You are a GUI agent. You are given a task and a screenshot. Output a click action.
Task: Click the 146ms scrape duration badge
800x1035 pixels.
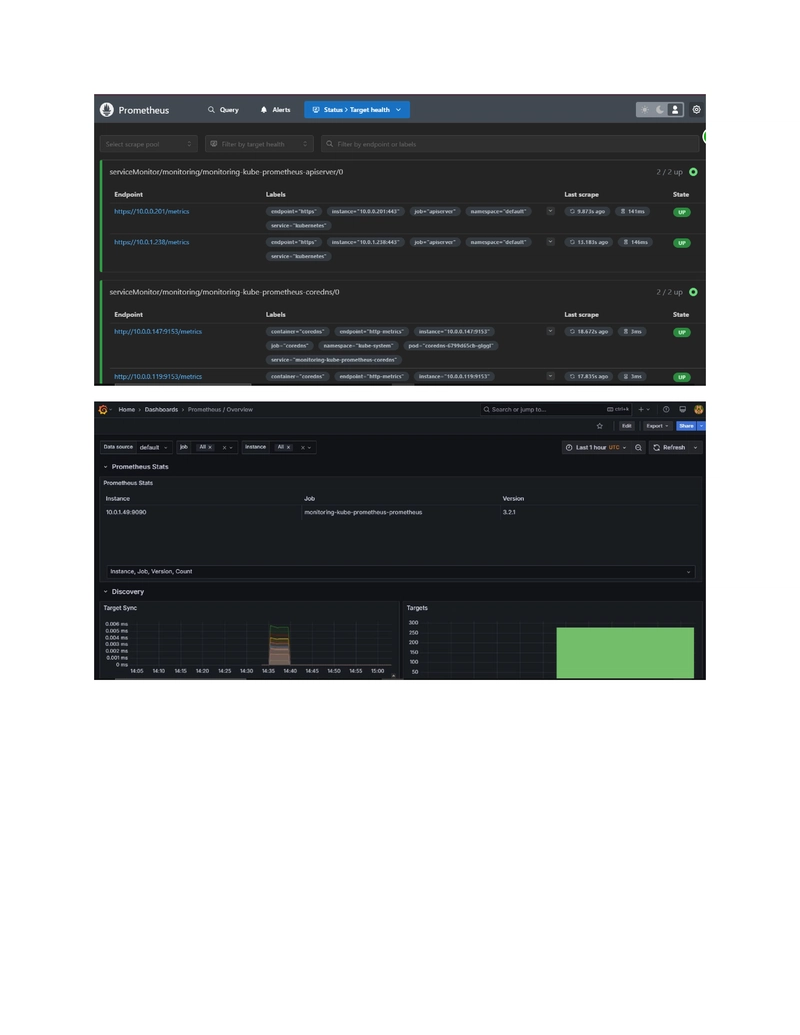(x=636, y=242)
